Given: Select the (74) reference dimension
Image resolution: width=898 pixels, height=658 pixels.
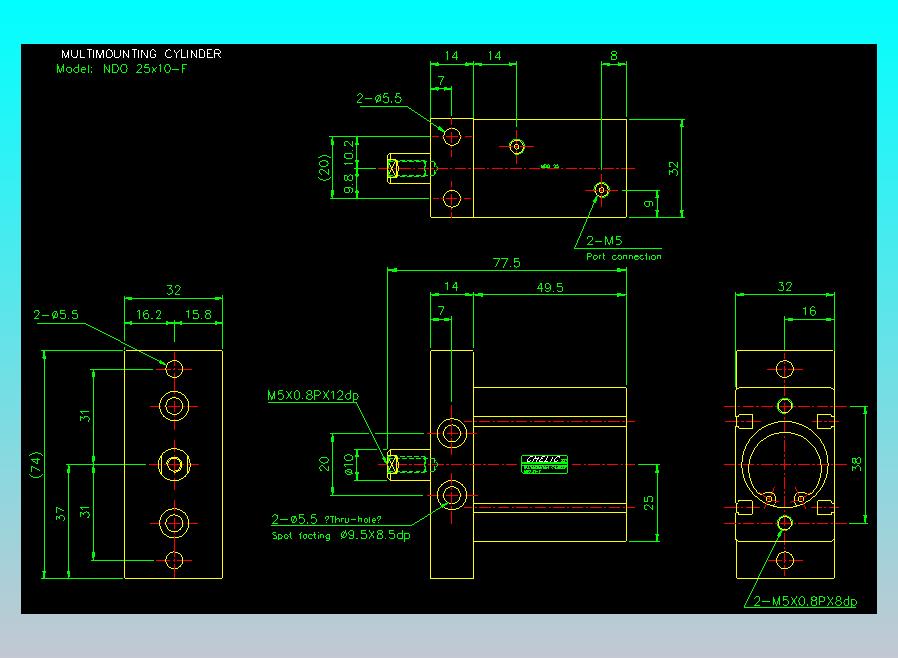Looking at the screenshot, I should tap(36, 464).
